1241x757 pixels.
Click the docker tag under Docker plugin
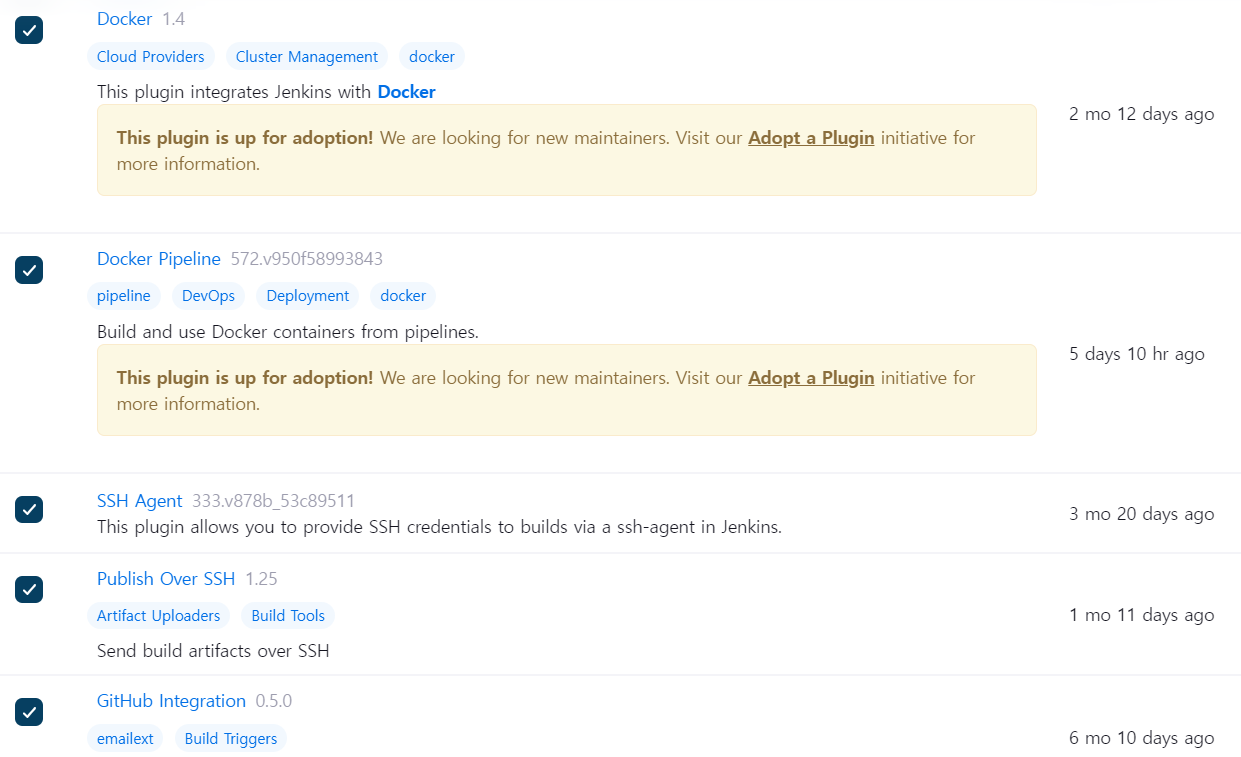(x=432, y=57)
